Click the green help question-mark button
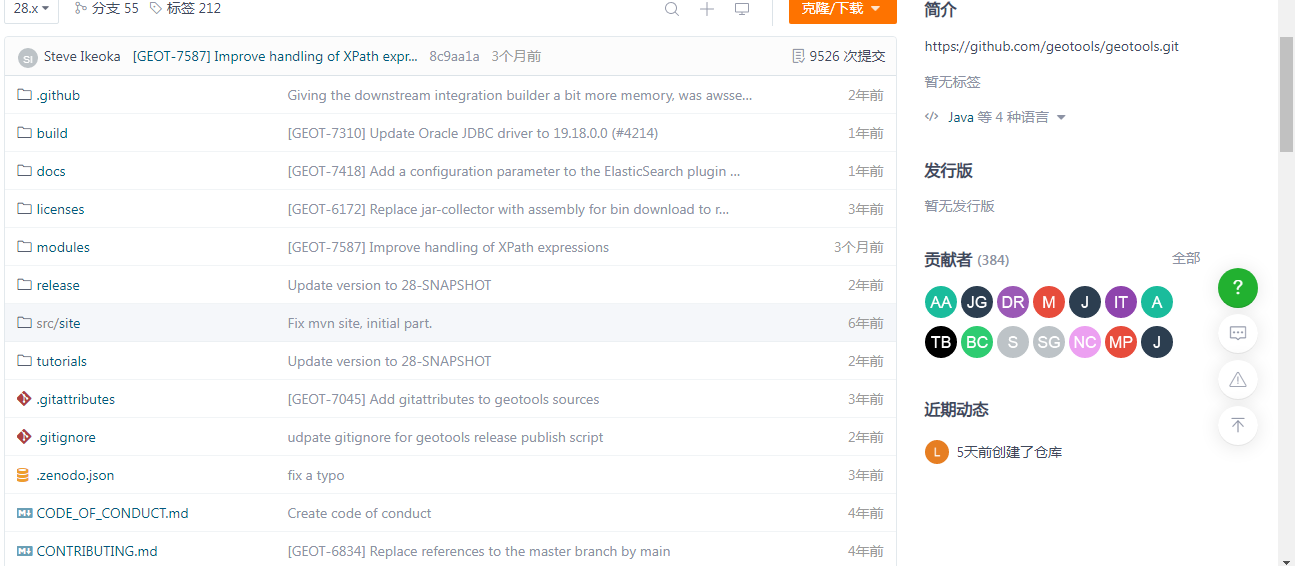The height and width of the screenshot is (566, 1295). (x=1238, y=288)
